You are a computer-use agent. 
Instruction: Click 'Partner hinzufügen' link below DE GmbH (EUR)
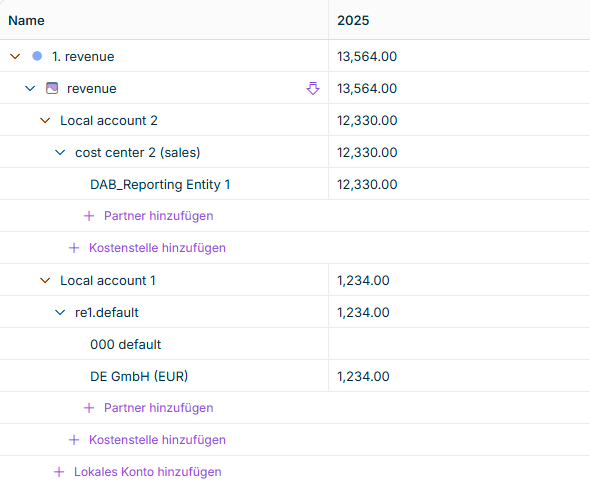click(x=158, y=408)
